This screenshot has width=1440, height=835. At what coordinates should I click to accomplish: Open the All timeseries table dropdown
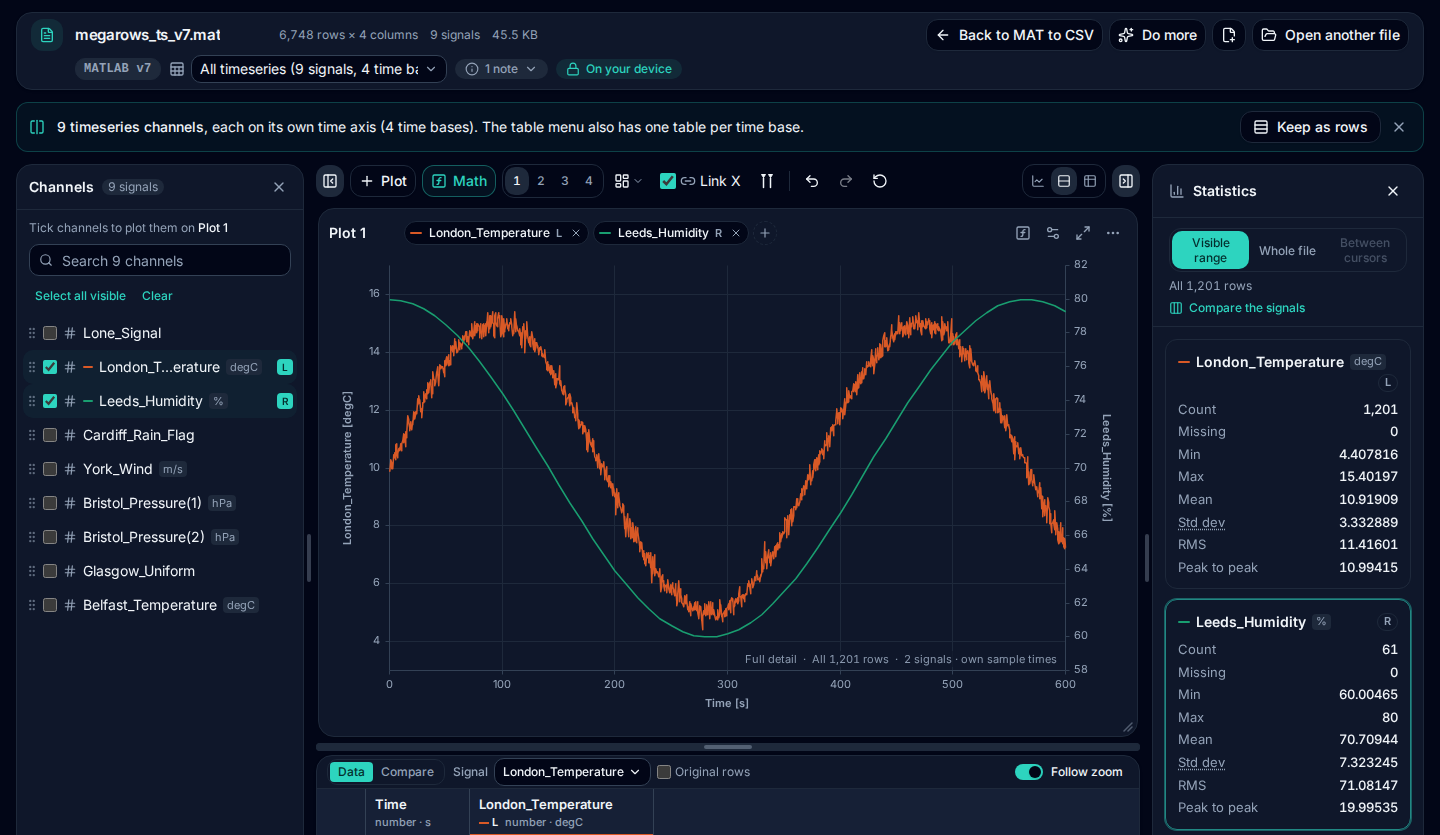click(x=319, y=69)
